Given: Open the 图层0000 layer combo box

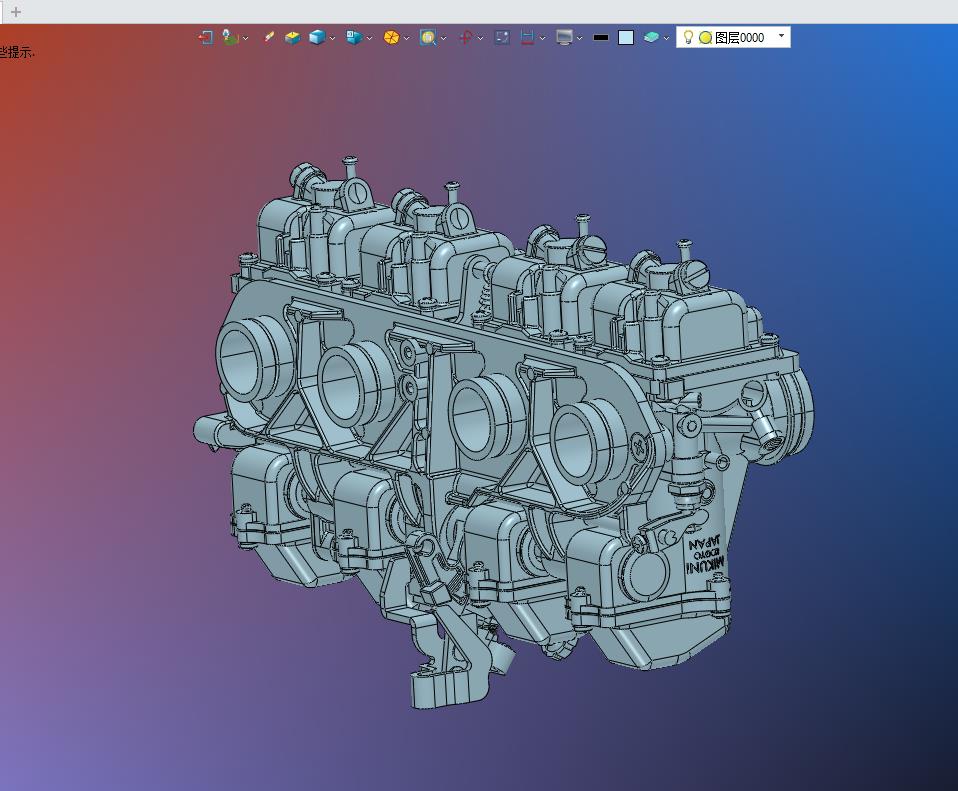Looking at the screenshot, I should tap(733, 37).
